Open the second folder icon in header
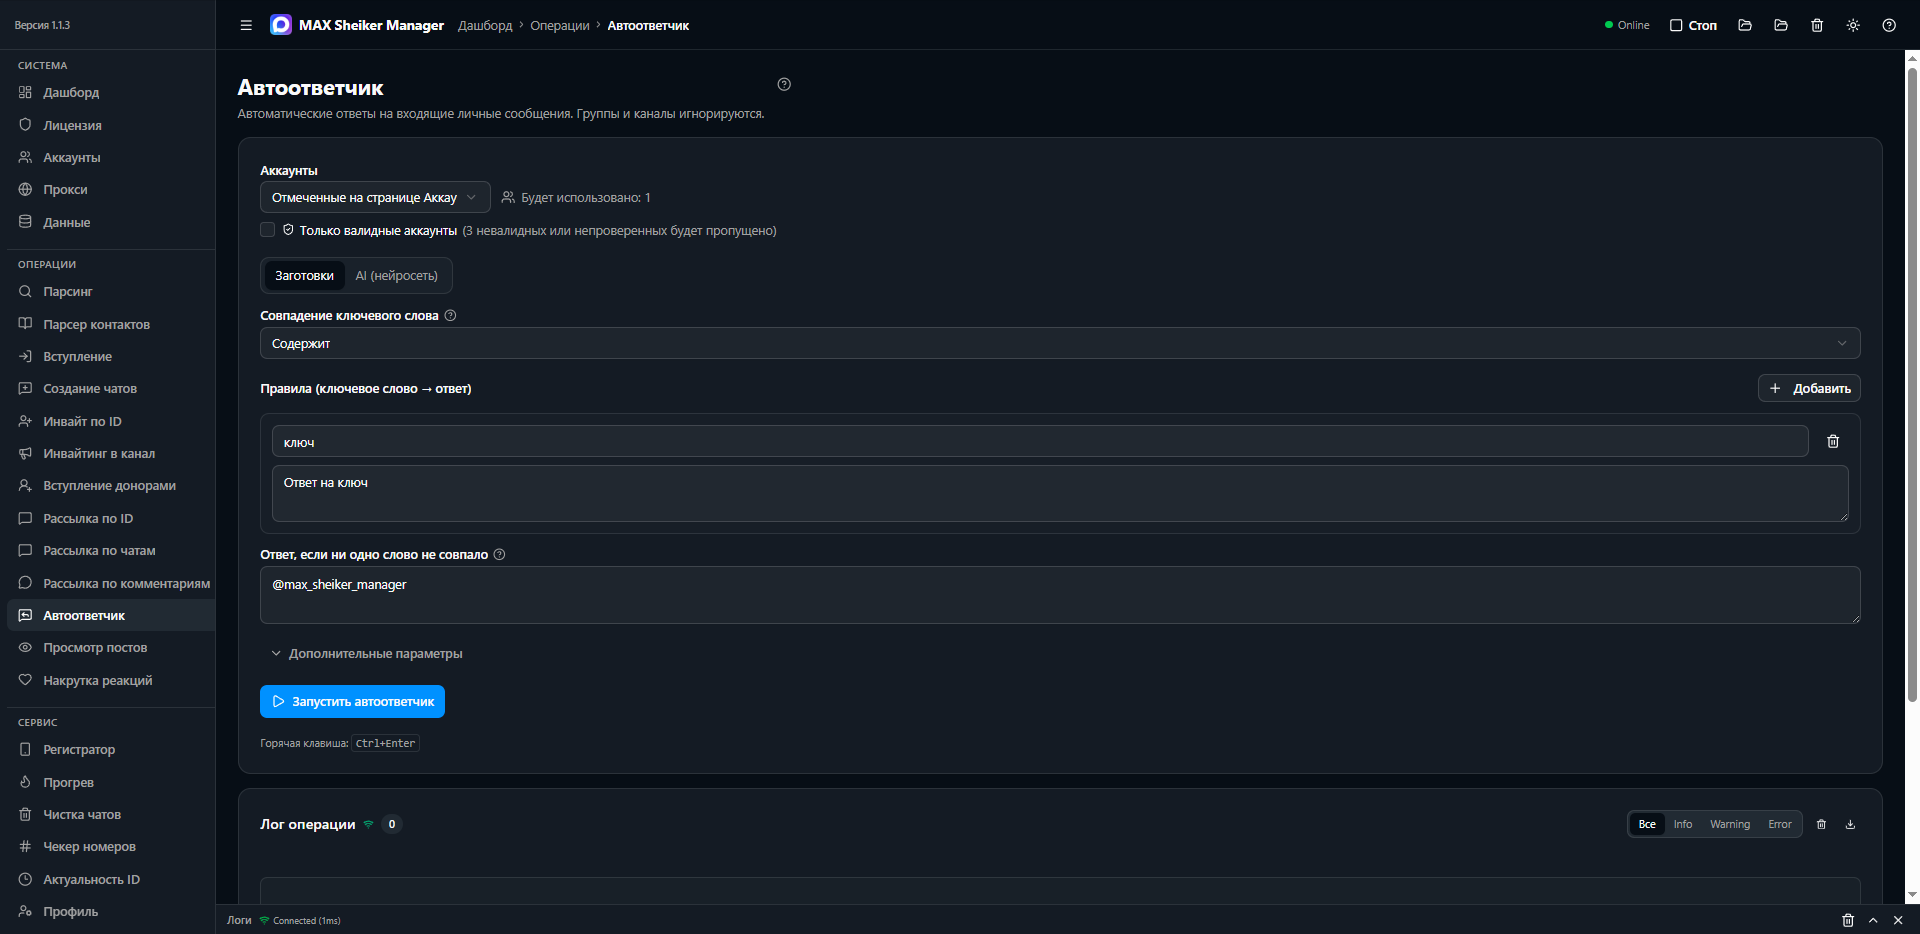This screenshot has height=934, width=1920. pyautogui.click(x=1781, y=25)
